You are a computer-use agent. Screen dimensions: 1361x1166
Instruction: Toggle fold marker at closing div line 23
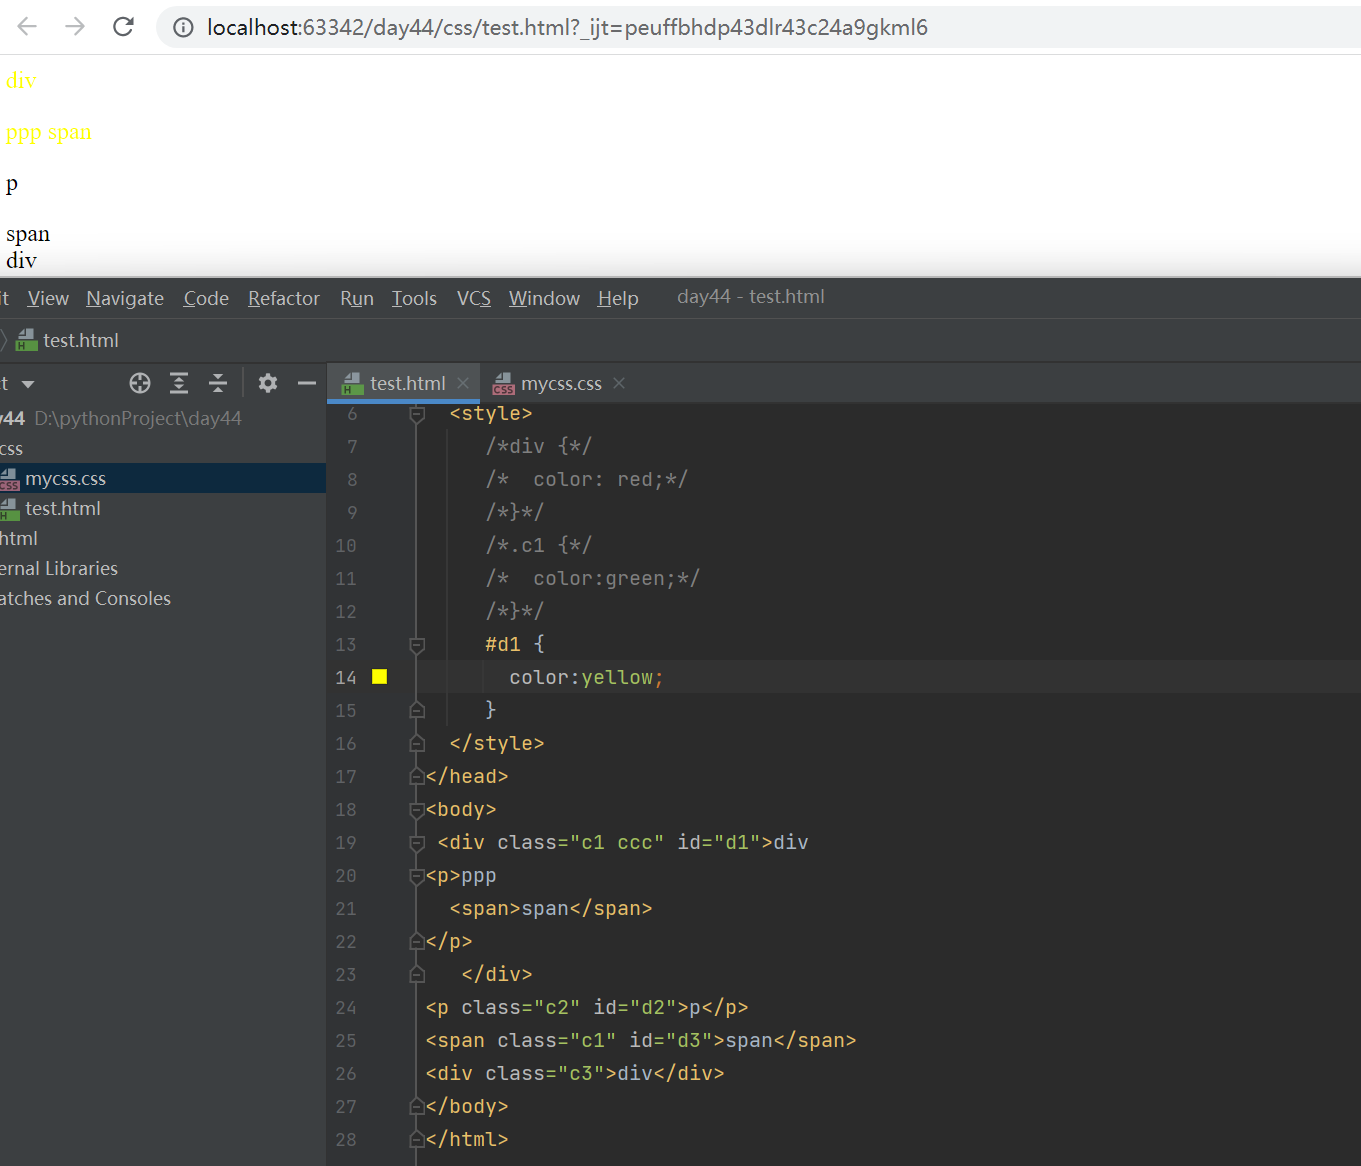coord(418,974)
